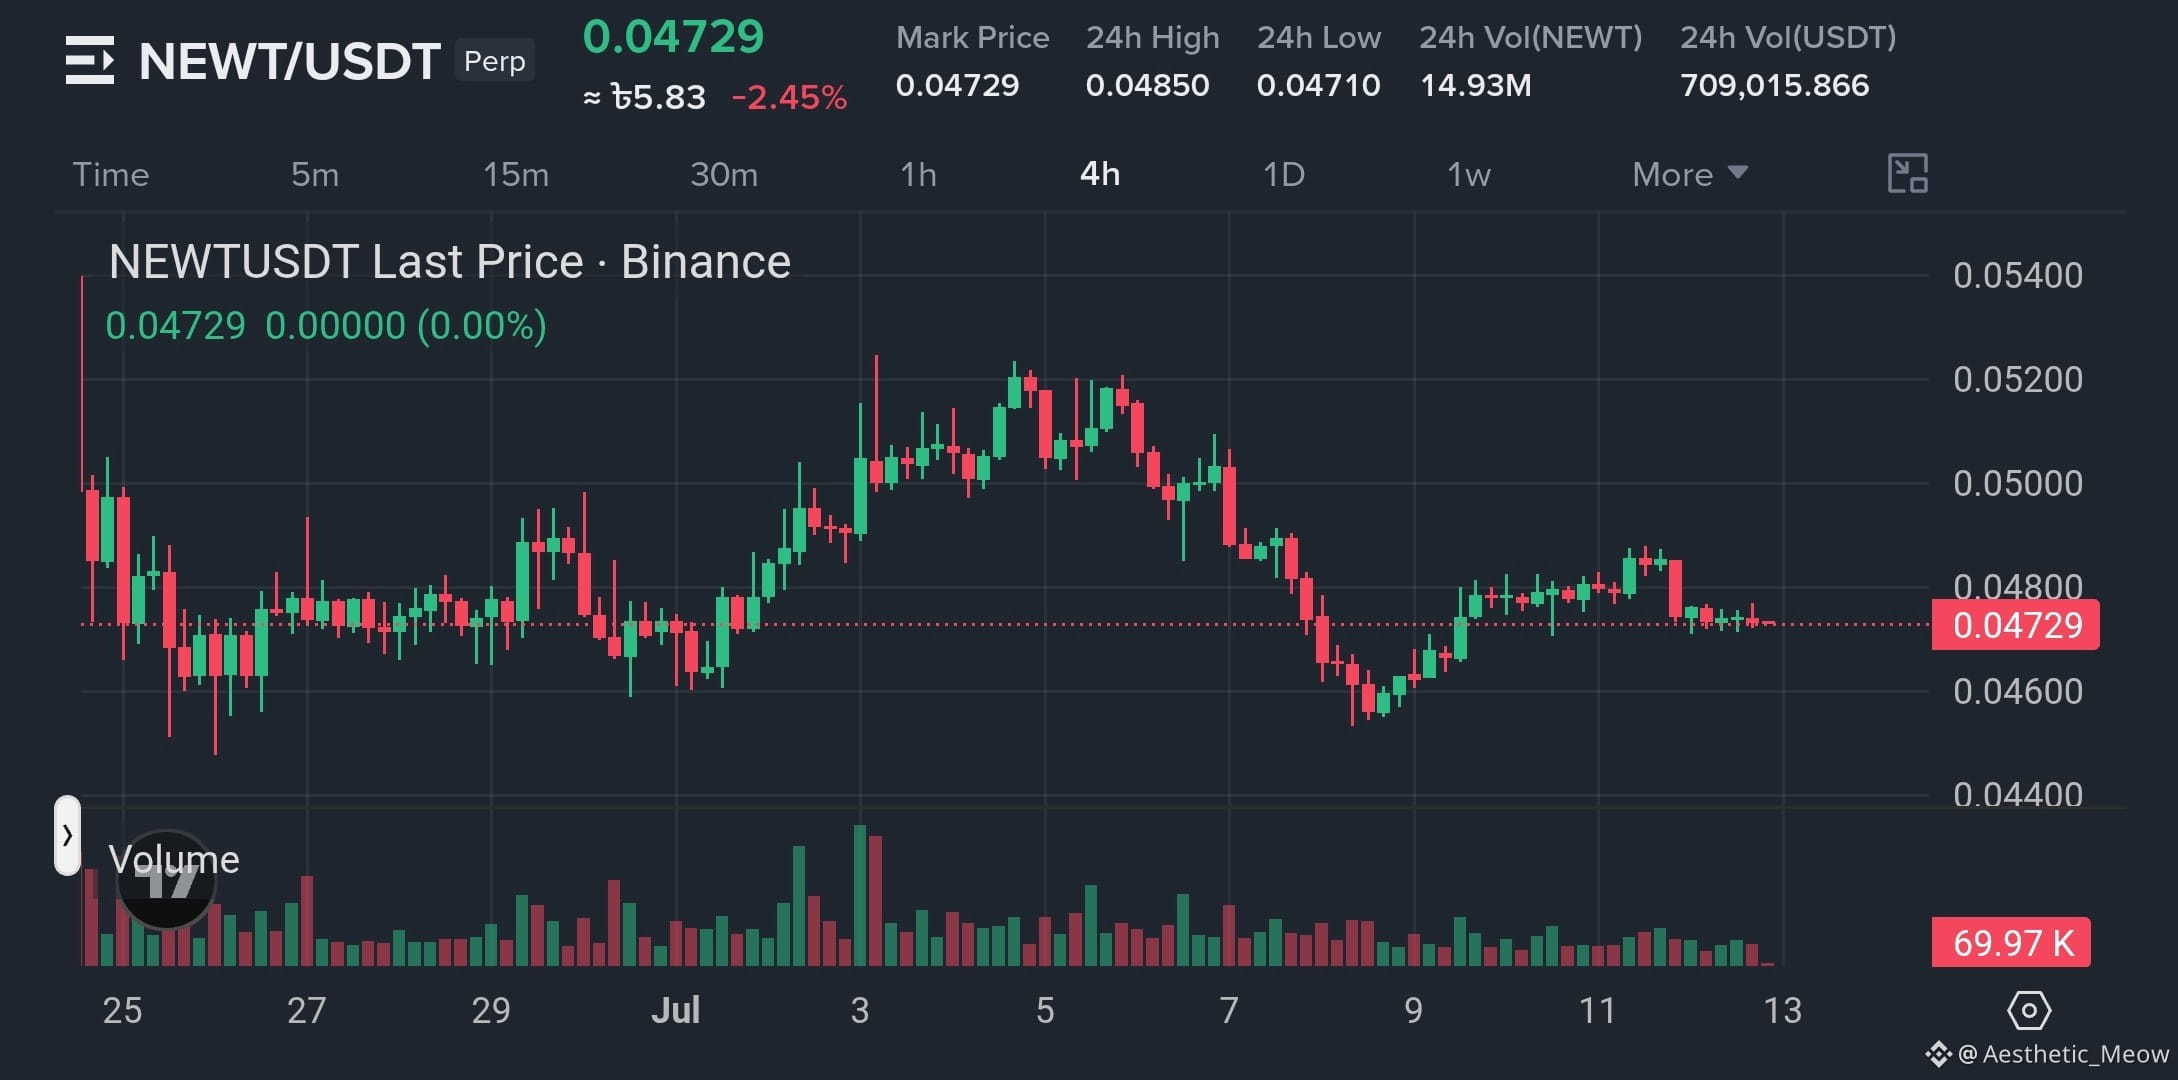Viewport: 2178px width, 1080px height.
Task: Click the NEWTUSDT Last Price Binance chart title
Action: [450, 262]
